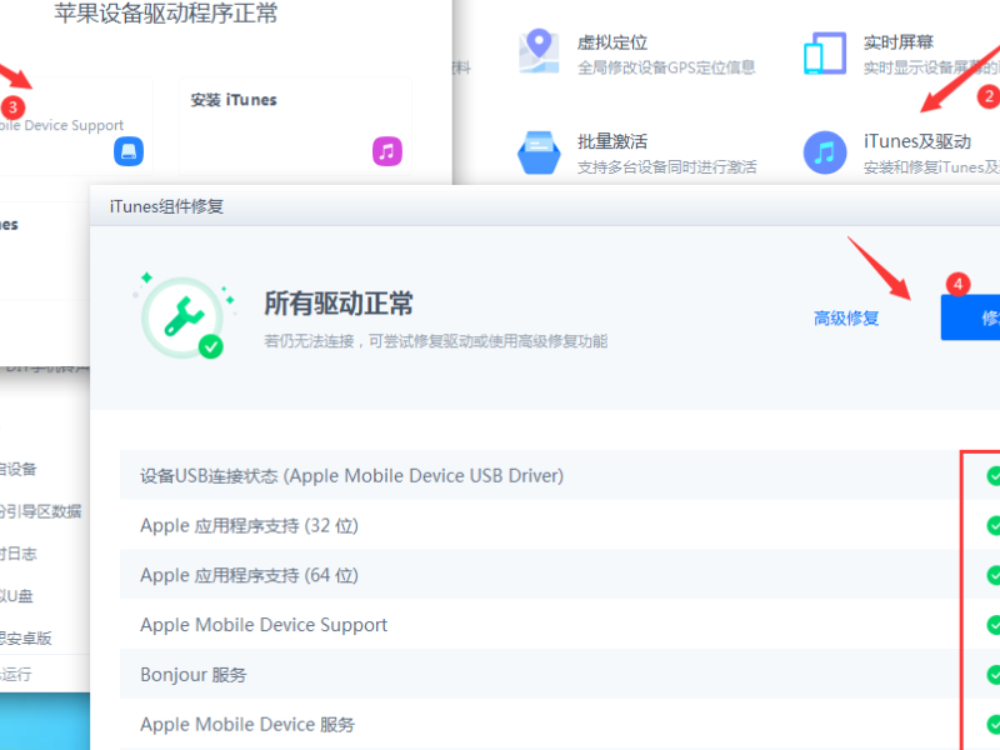The height and width of the screenshot is (750, 1000).
Task: Click the green check for 应用程序支持 (64 位)
Action: click(x=994, y=575)
